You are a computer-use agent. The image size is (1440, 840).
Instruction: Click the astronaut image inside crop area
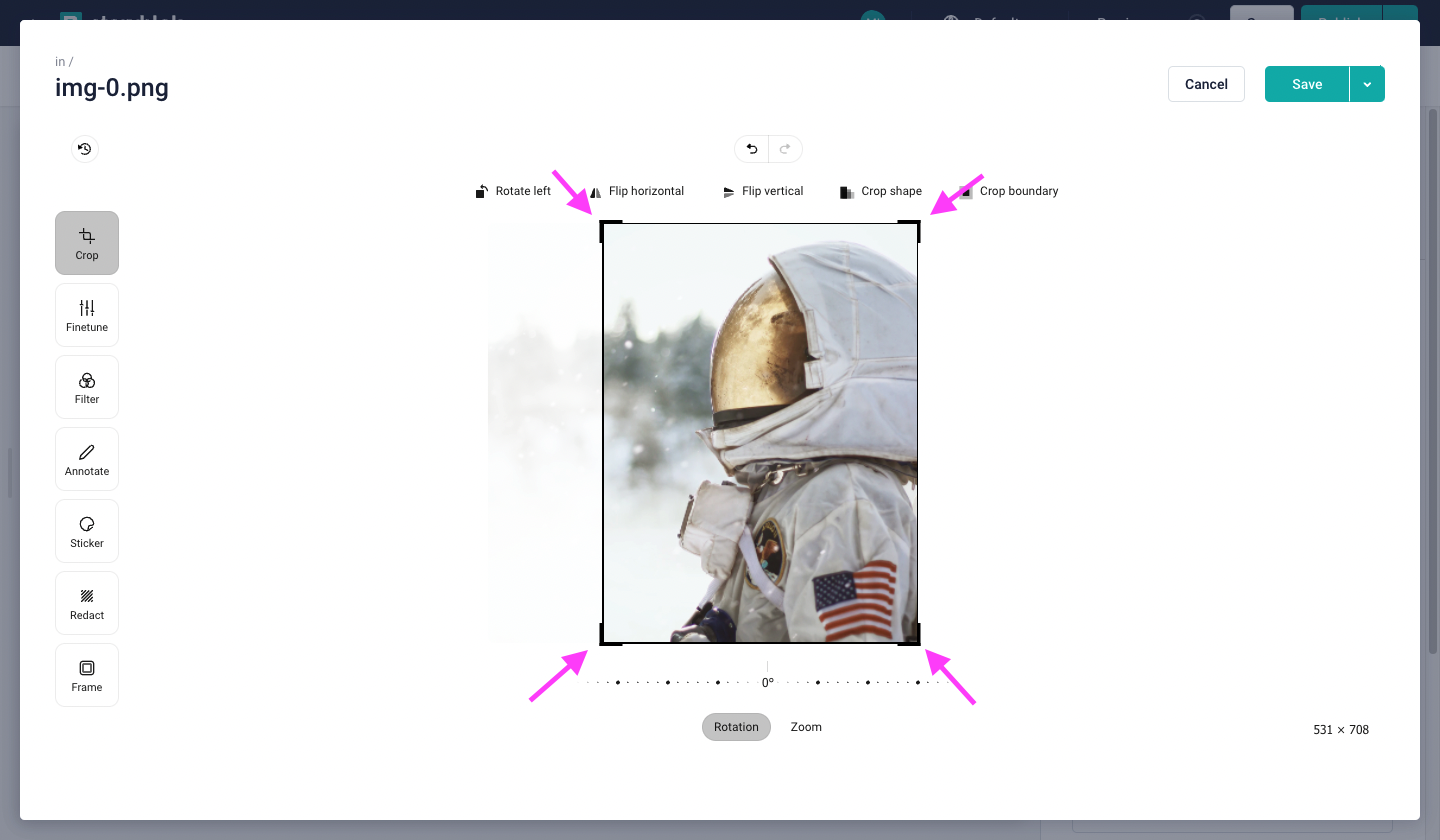pos(760,433)
